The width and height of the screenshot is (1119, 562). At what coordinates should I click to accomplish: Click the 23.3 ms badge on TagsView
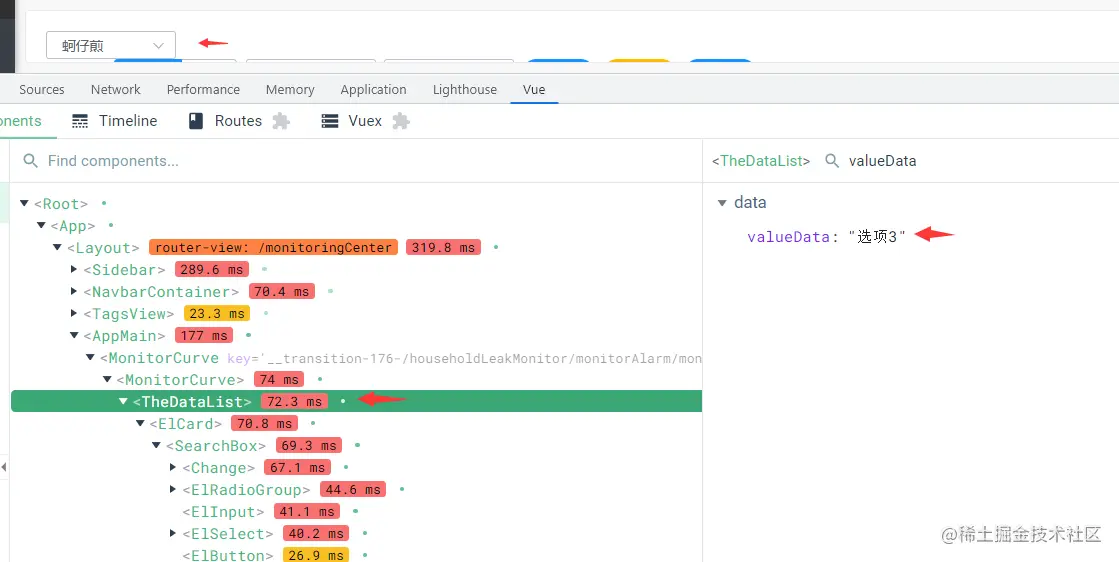217,313
